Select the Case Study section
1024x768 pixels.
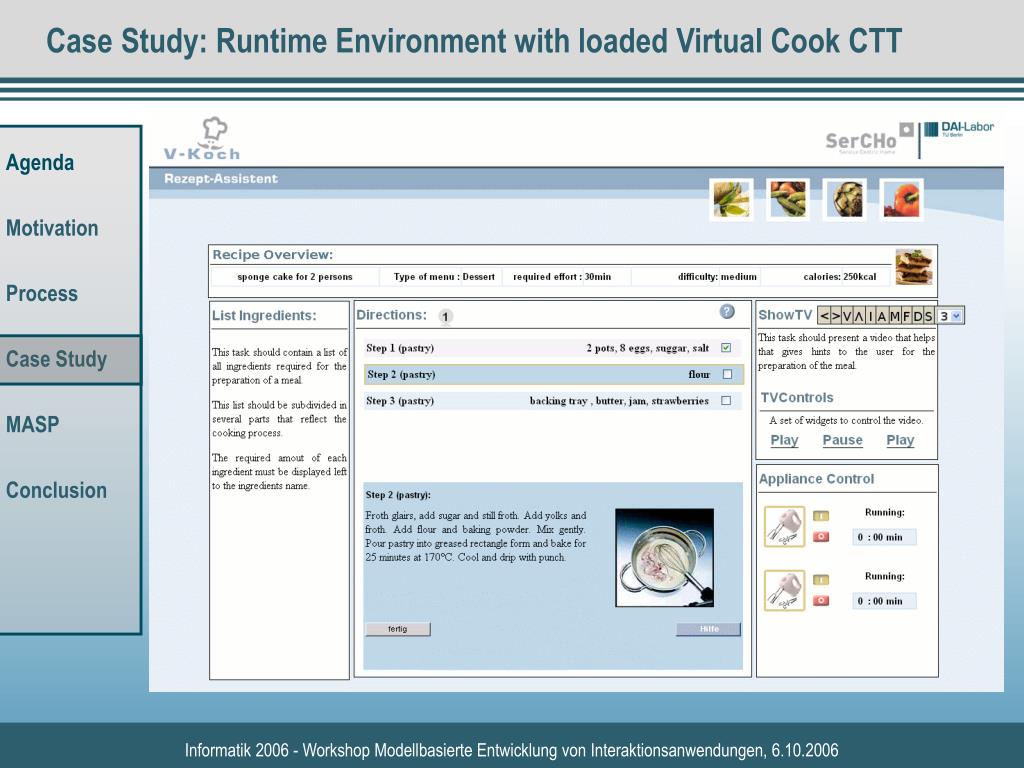pos(70,359)
